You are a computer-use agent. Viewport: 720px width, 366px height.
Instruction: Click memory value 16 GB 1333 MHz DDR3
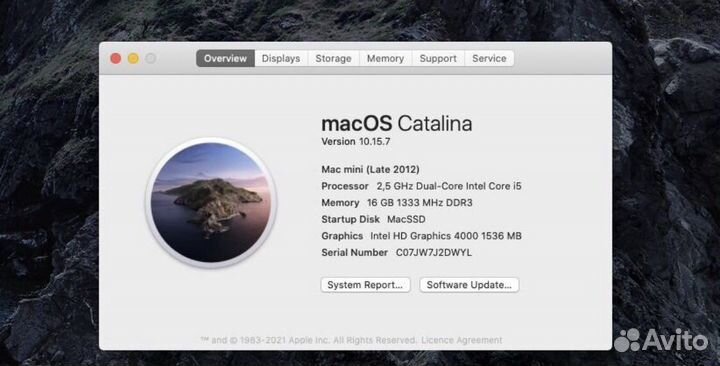click(x=419, y=203)
